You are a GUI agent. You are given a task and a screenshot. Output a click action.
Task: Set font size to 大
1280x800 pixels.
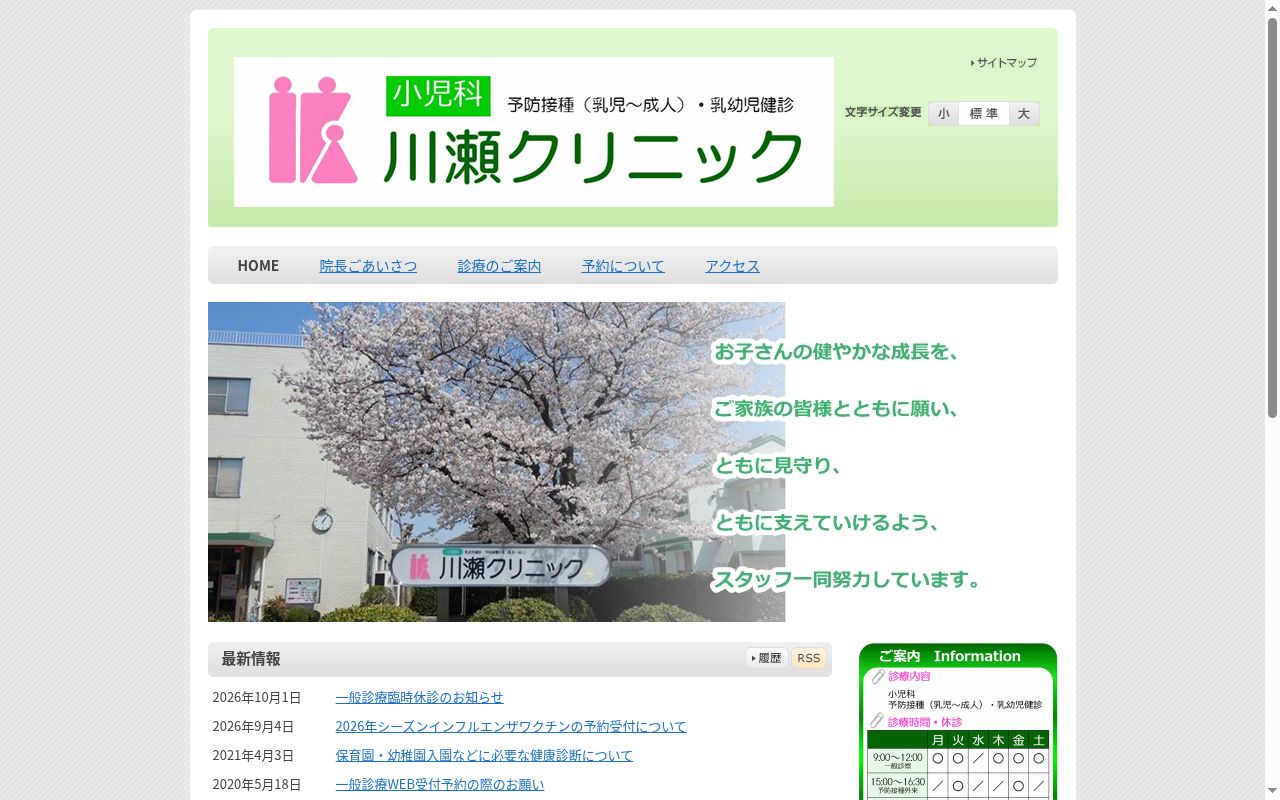pyautogui.click(x=1024, y=114)
